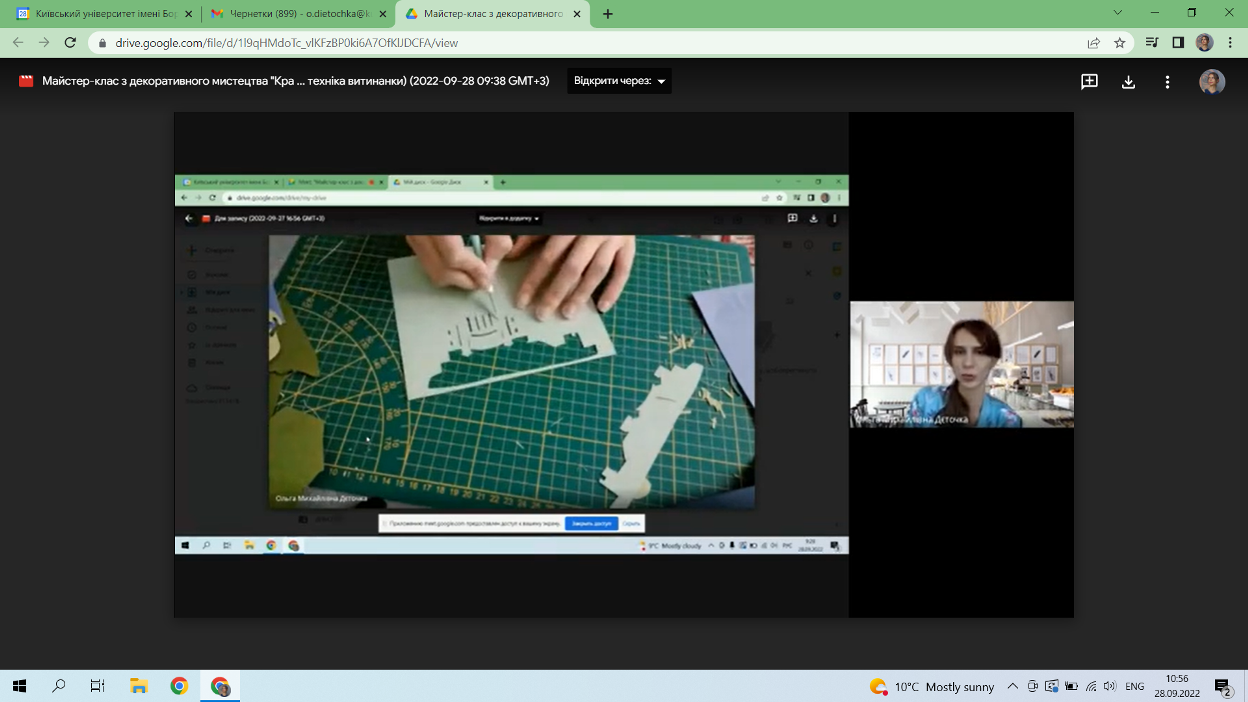Open Google account avatar in Drive
The height and width of the screenshot is (702, 1248).
click(x=1212, y=82)
